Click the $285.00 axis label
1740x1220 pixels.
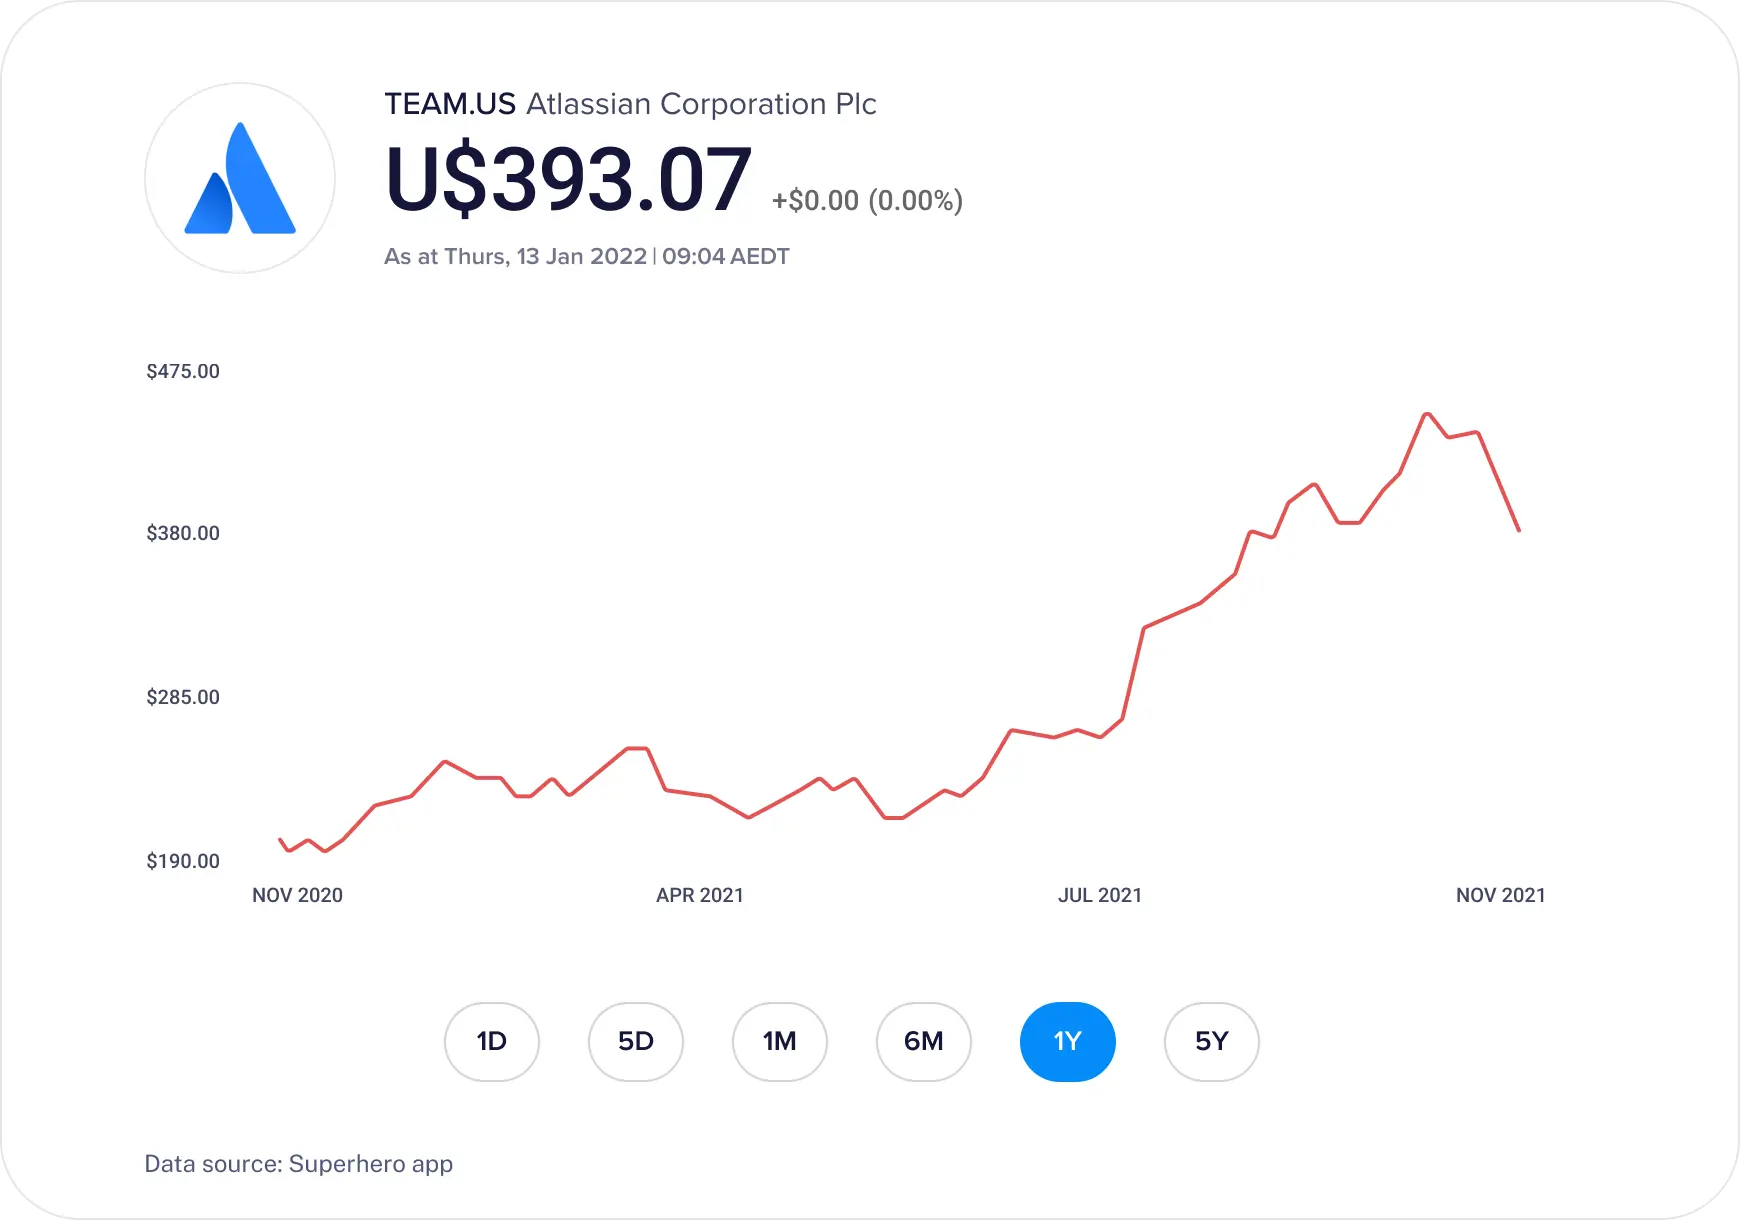[183, 697]
